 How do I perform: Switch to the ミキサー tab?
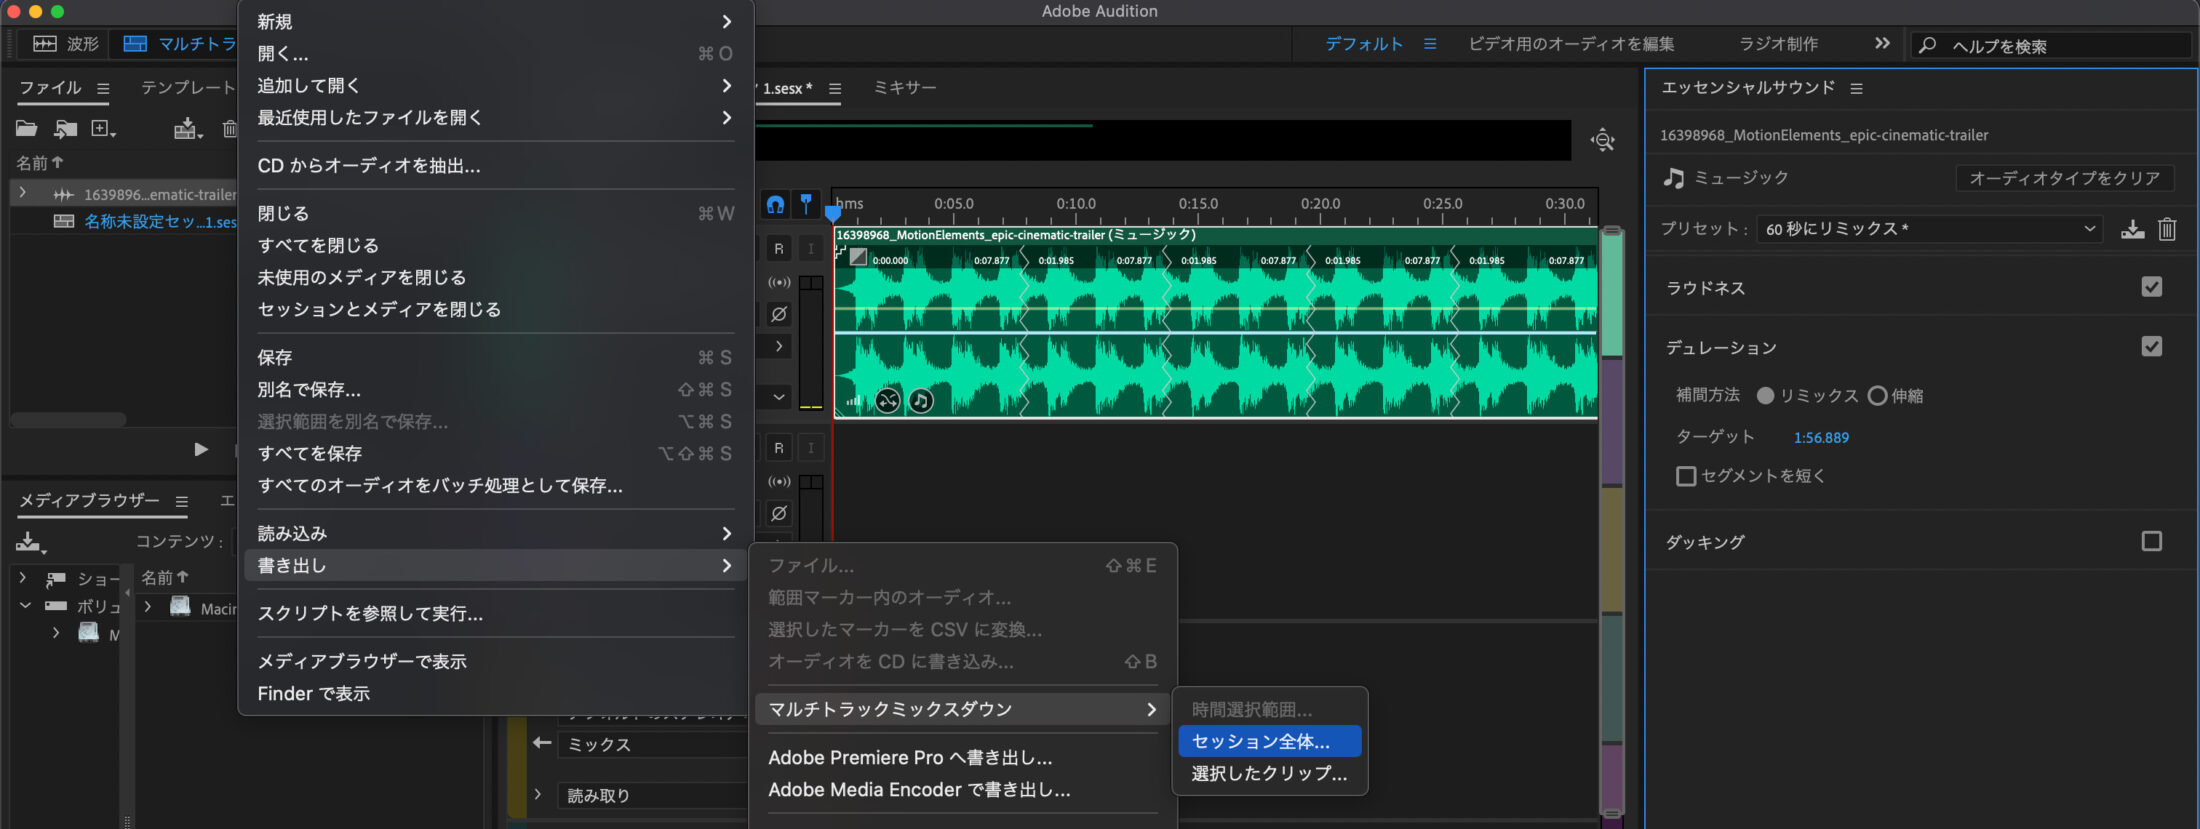(x=905, y=88)
